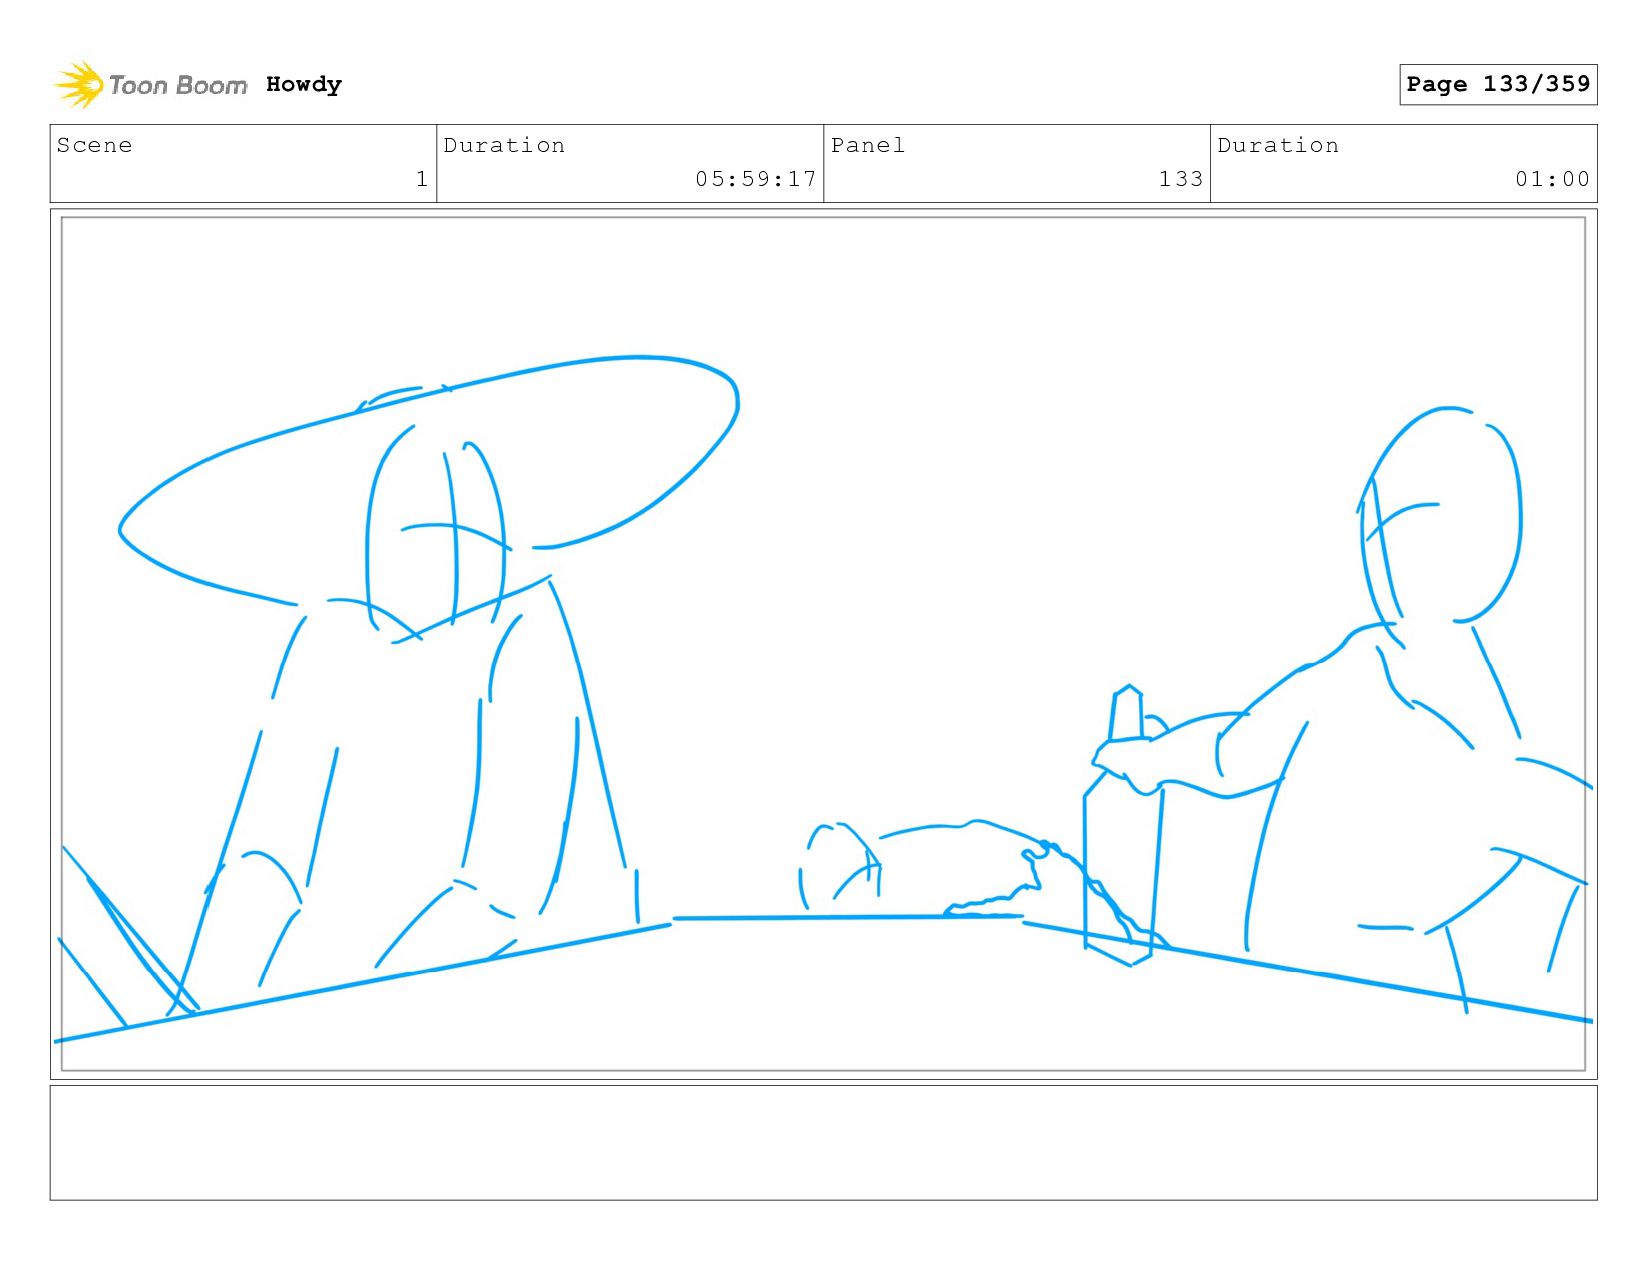
Task: Click the storyboard sketch panel image
Action: point(824,644)
